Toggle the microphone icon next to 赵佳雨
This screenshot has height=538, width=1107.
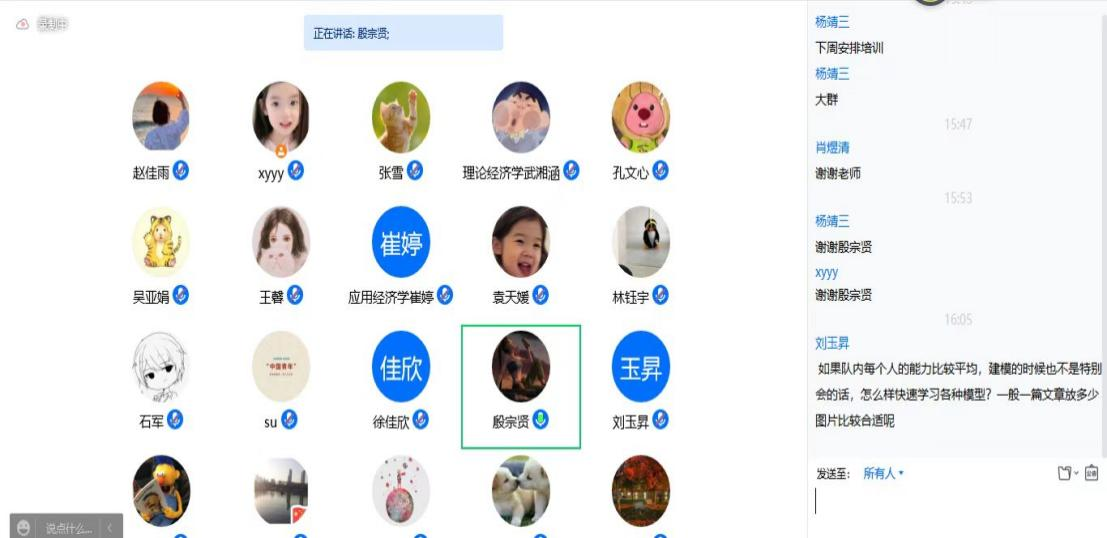point(181,170)
